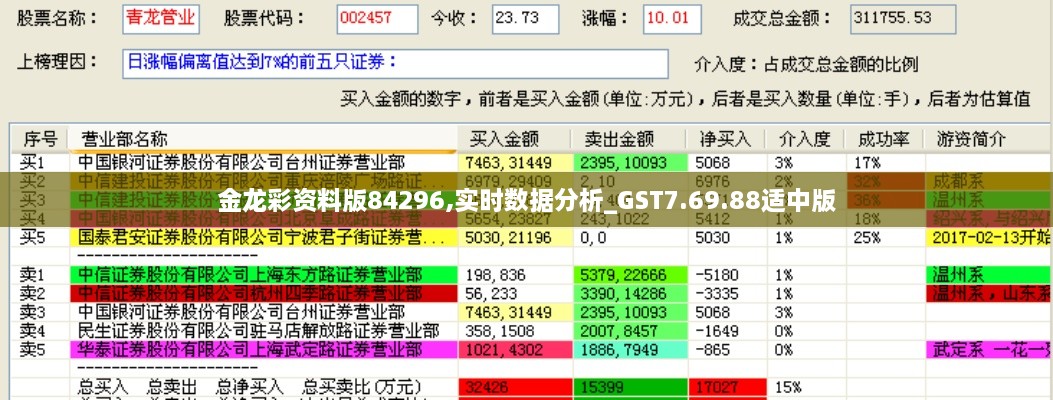1053x400 pixels.
Task: Sort by the 游资简介 column header
Action: [x=989, y=139]
